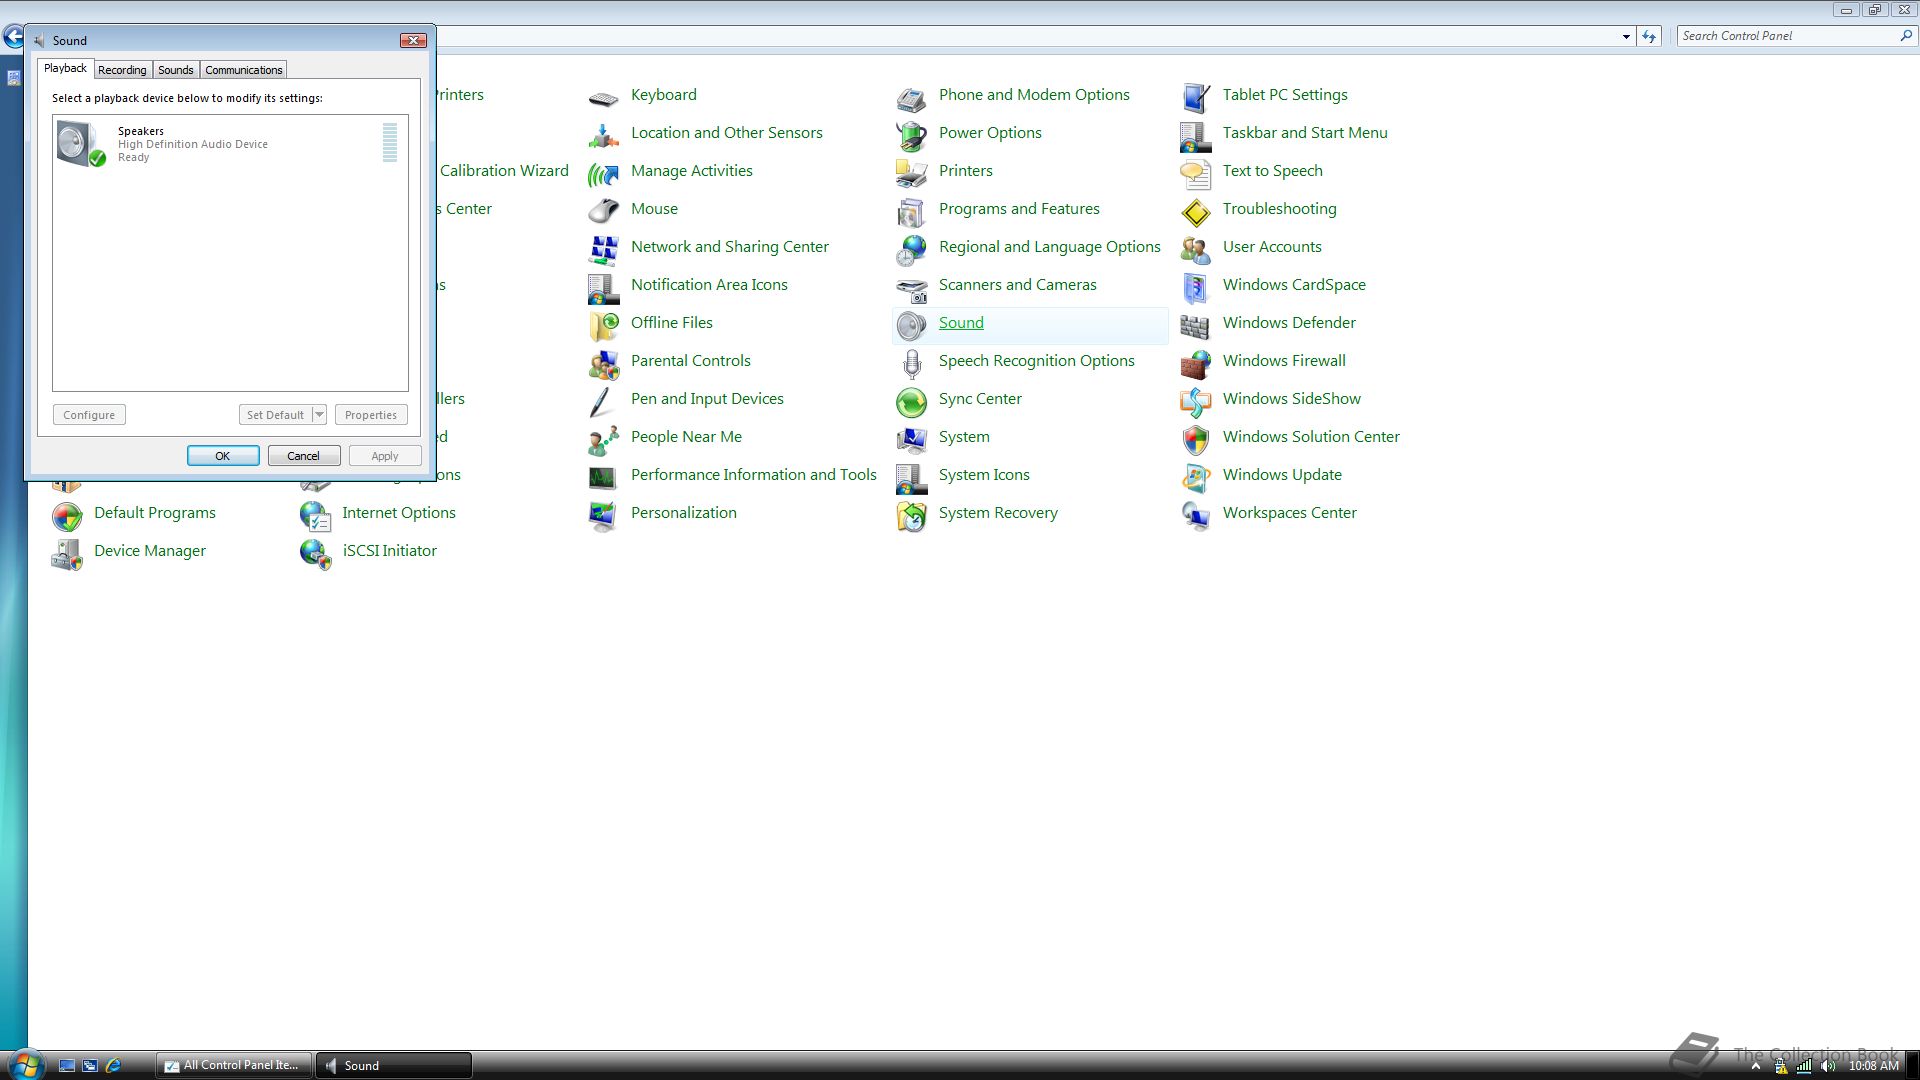
Task: Open the Communications tab
Action: [244, 70]
